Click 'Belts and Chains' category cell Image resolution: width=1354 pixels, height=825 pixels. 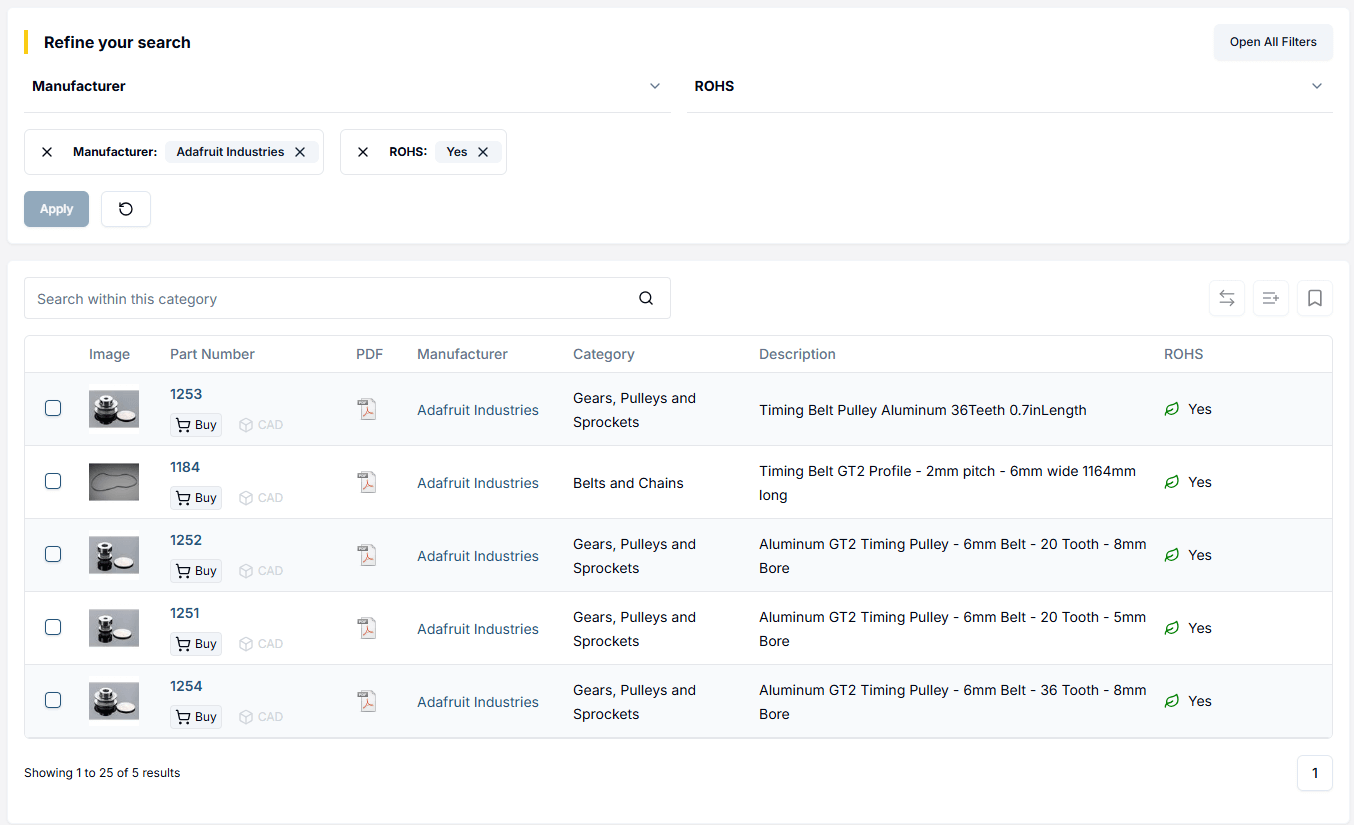(628, 483)
